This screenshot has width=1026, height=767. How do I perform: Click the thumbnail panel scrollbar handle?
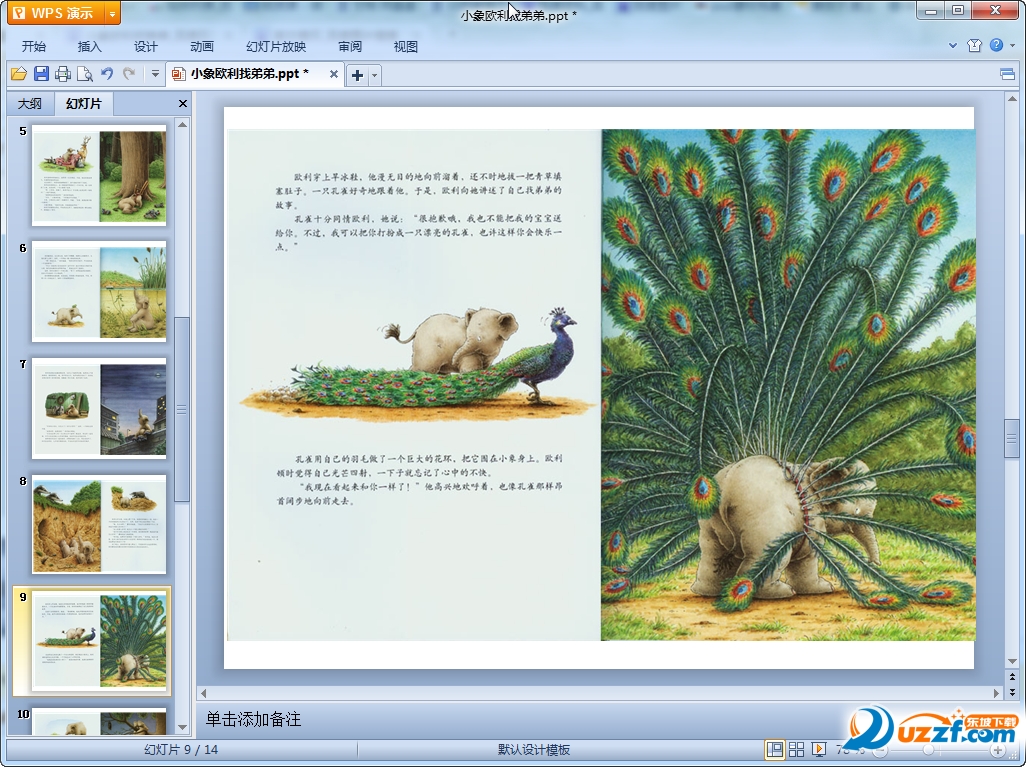(x=183, y=410)
